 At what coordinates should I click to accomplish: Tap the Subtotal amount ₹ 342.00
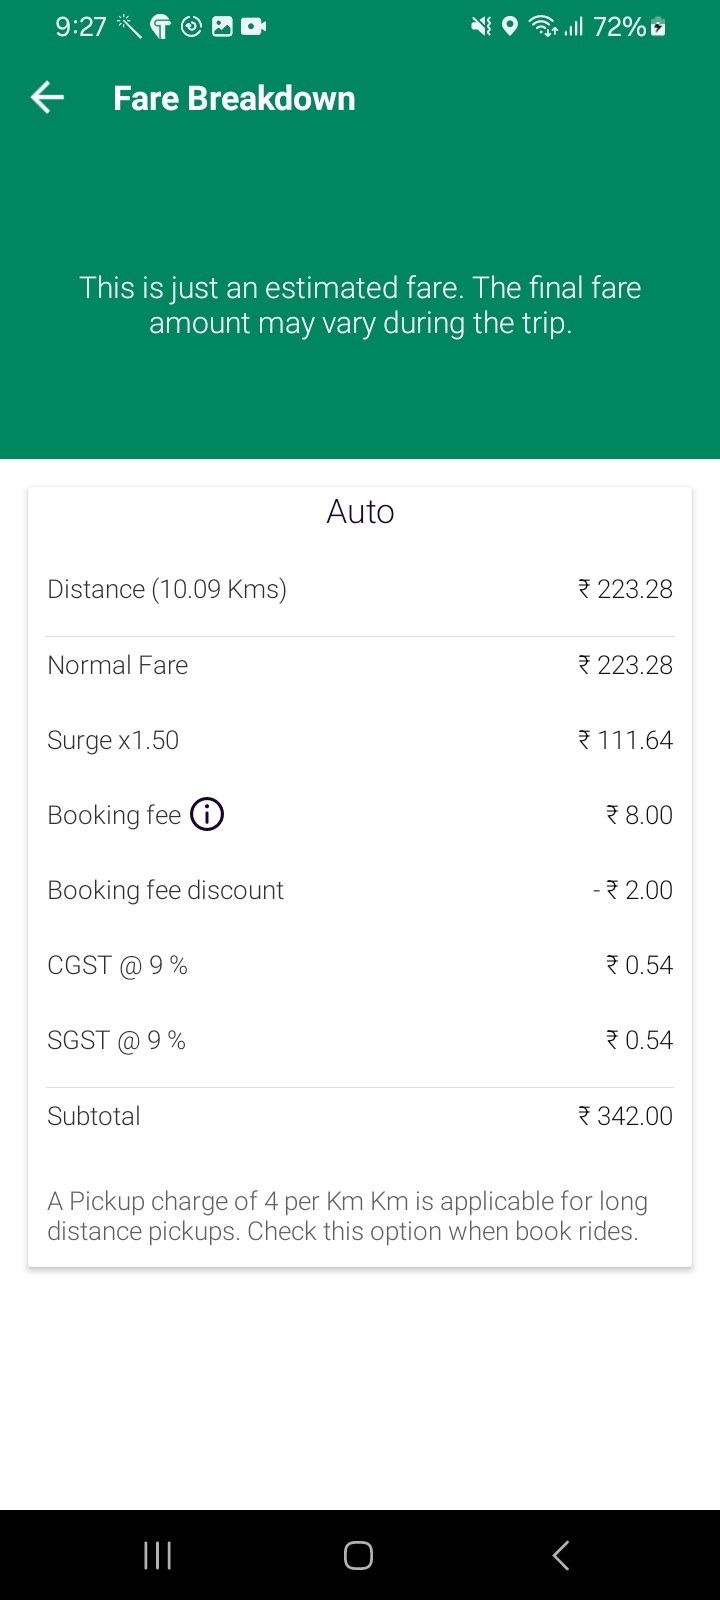click(x=625, y=1116)
